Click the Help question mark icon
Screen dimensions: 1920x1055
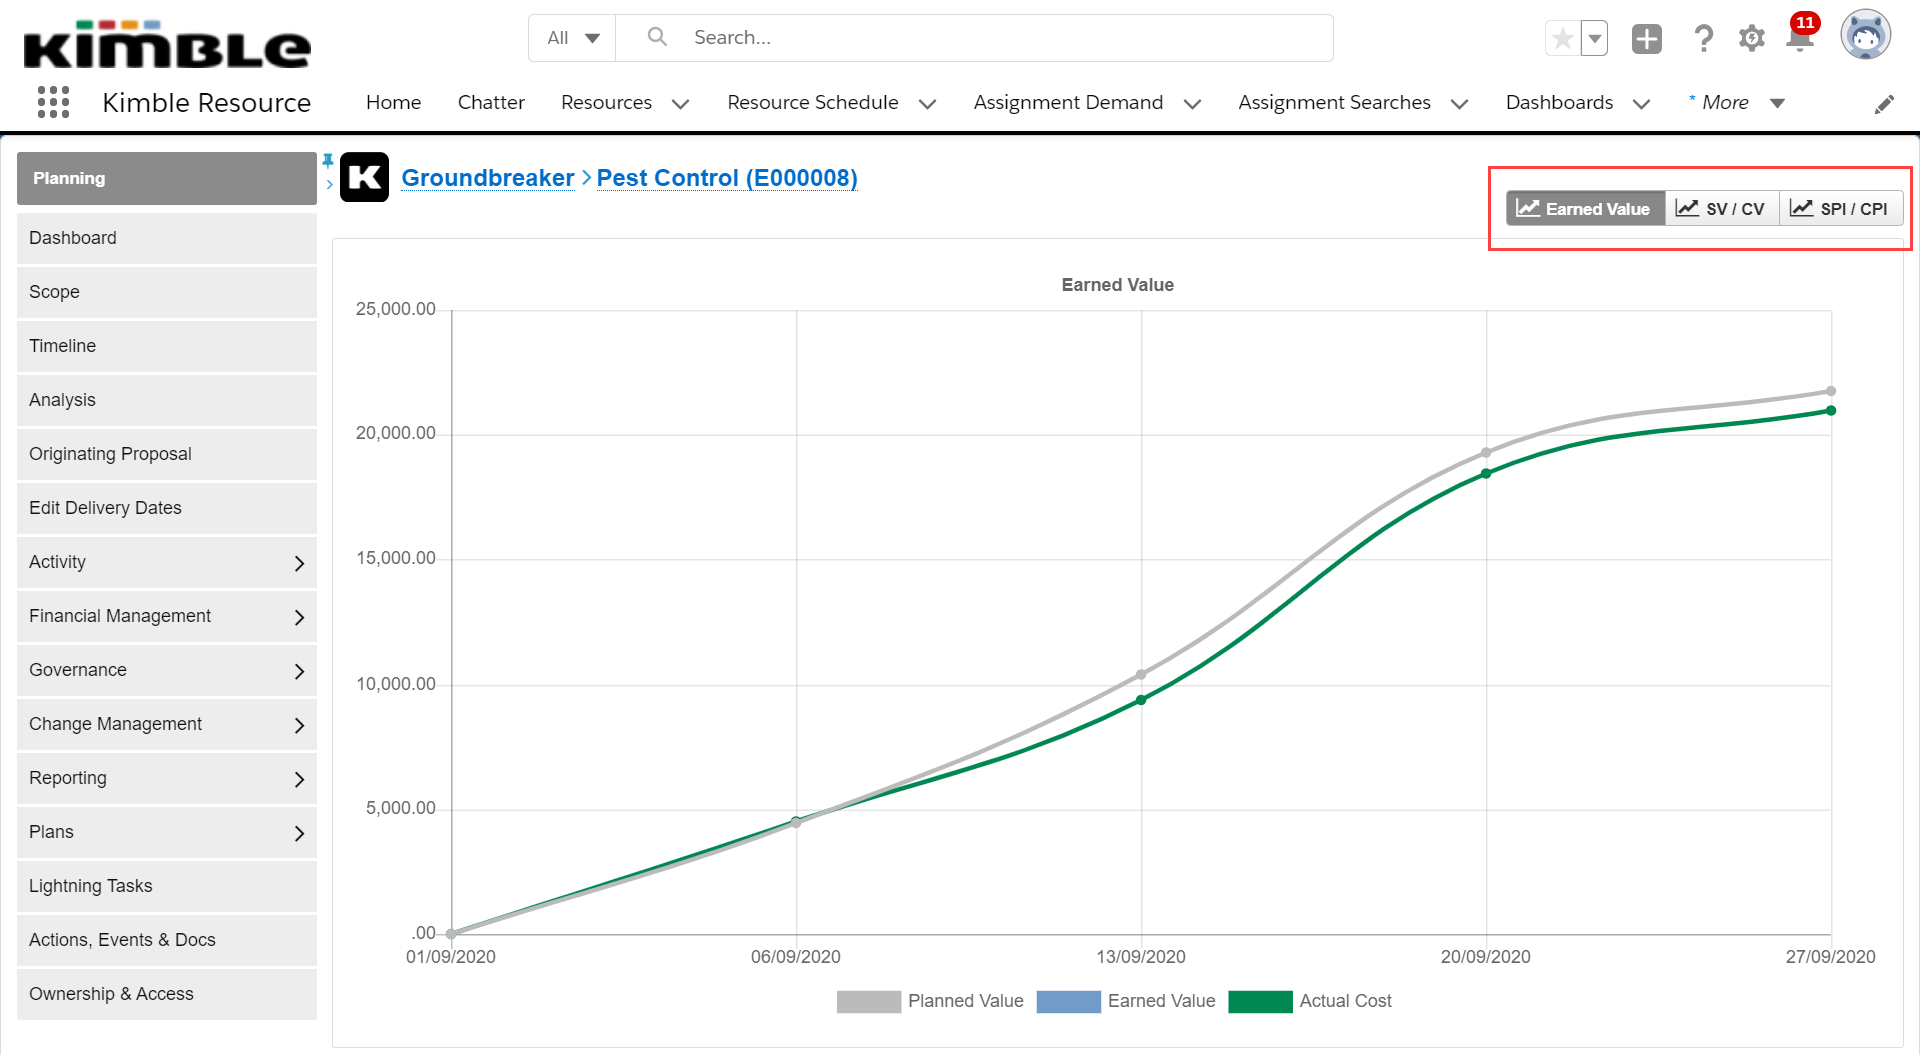click(1703, 38)
